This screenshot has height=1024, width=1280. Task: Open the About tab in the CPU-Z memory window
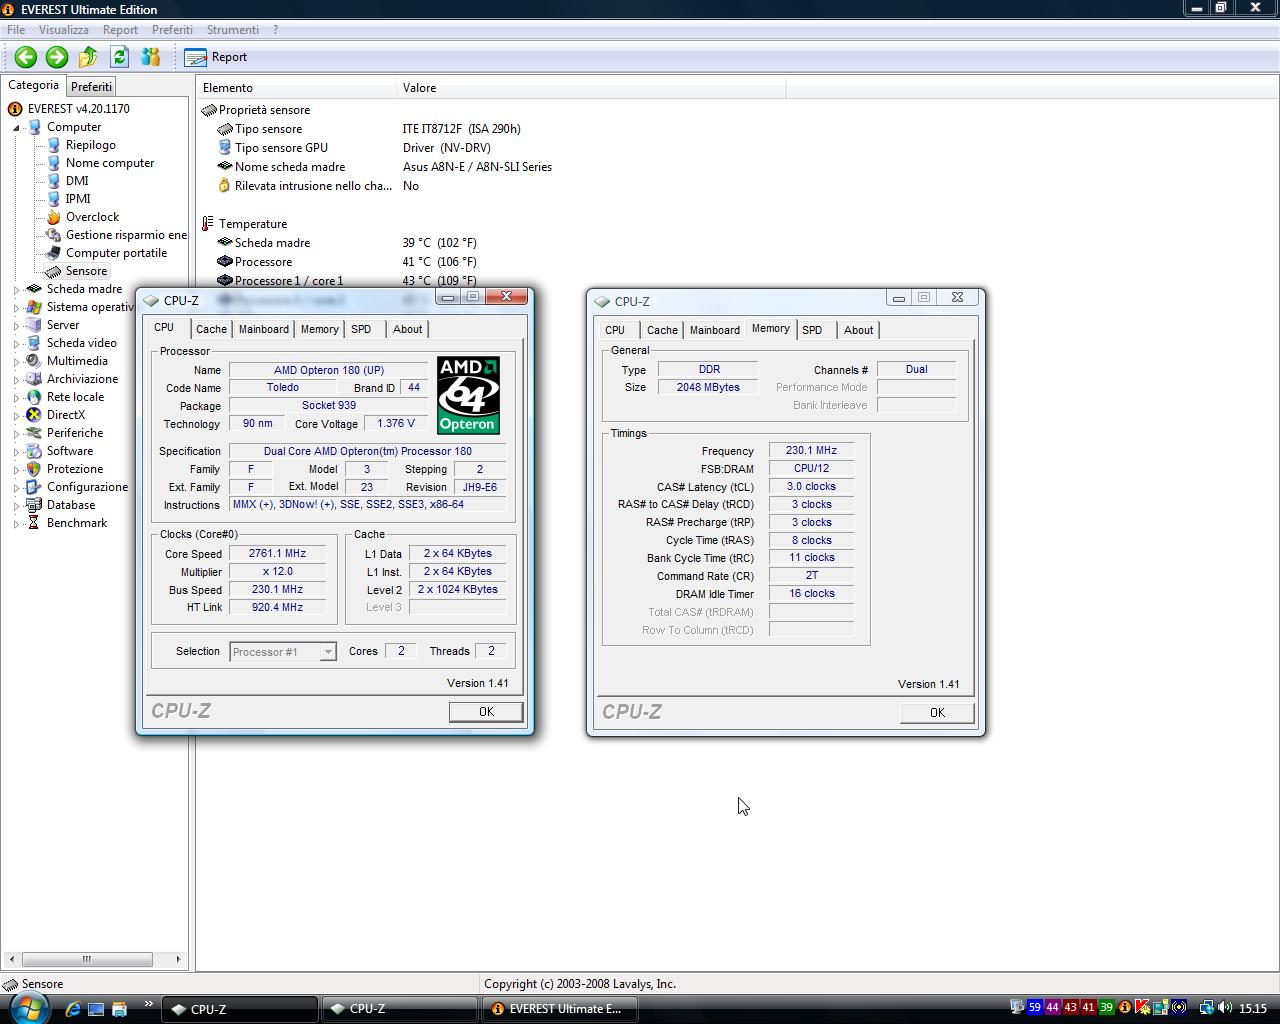(x=858, y=330)
